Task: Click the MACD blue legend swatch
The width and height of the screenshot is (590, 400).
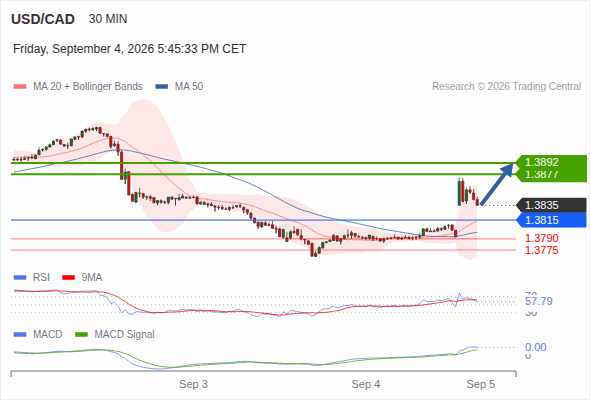Action: coord(20,335)
